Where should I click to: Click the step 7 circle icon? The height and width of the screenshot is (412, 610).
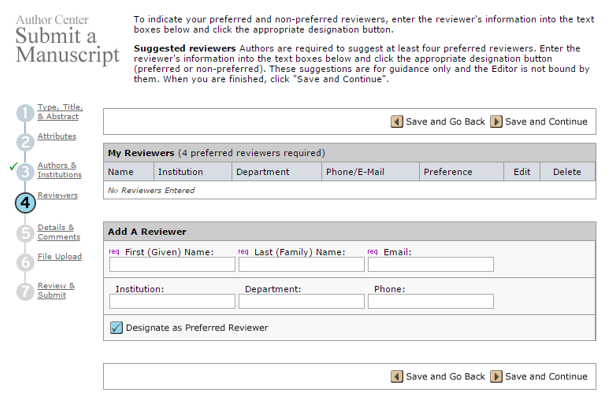click(26, 292)
